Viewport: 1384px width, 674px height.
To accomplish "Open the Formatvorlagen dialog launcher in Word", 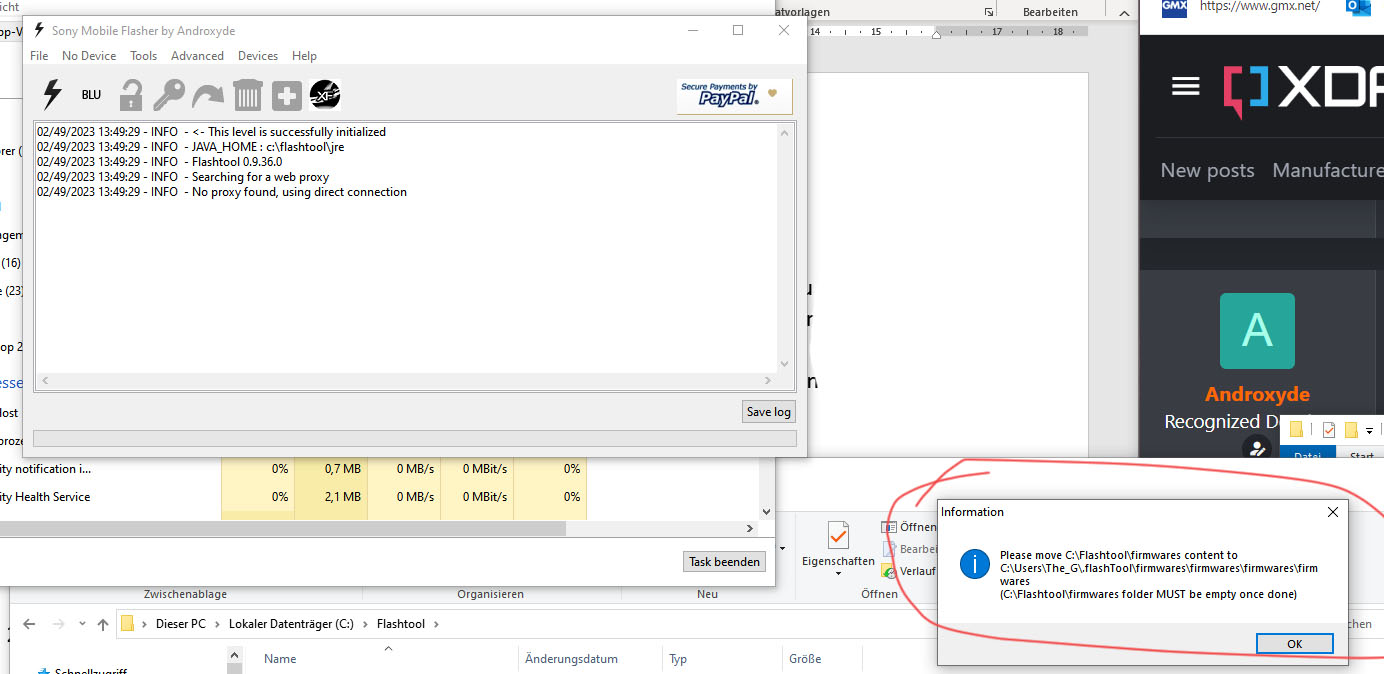I will pyautogui.click(x=989, y=12).
